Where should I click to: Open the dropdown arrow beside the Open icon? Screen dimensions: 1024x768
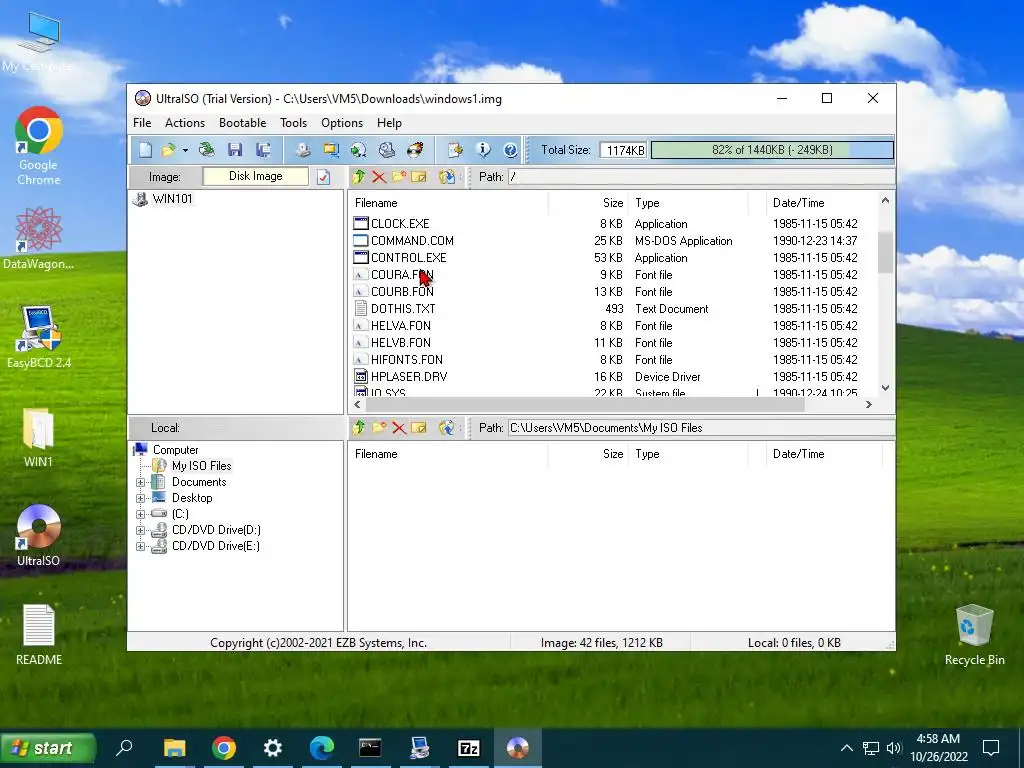(185, 151)
